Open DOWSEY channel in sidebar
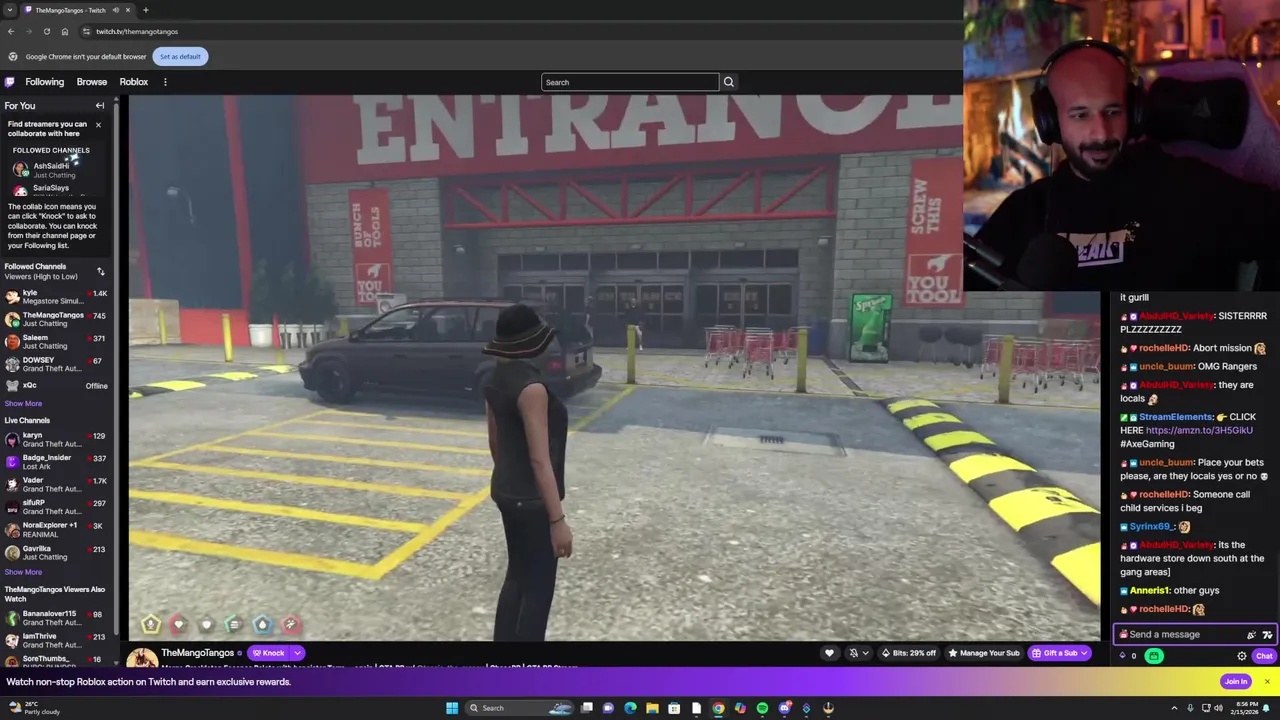Viewport: 1280px width, 720px height. (x=56, y=364)
